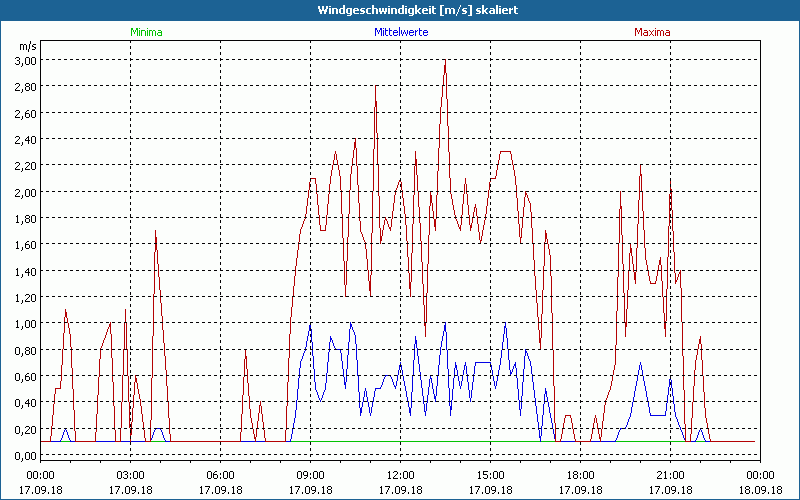Click the Maxima legend label
This screenshot has height=500, width=800.
pyautogui.click(x=652, y=32)
